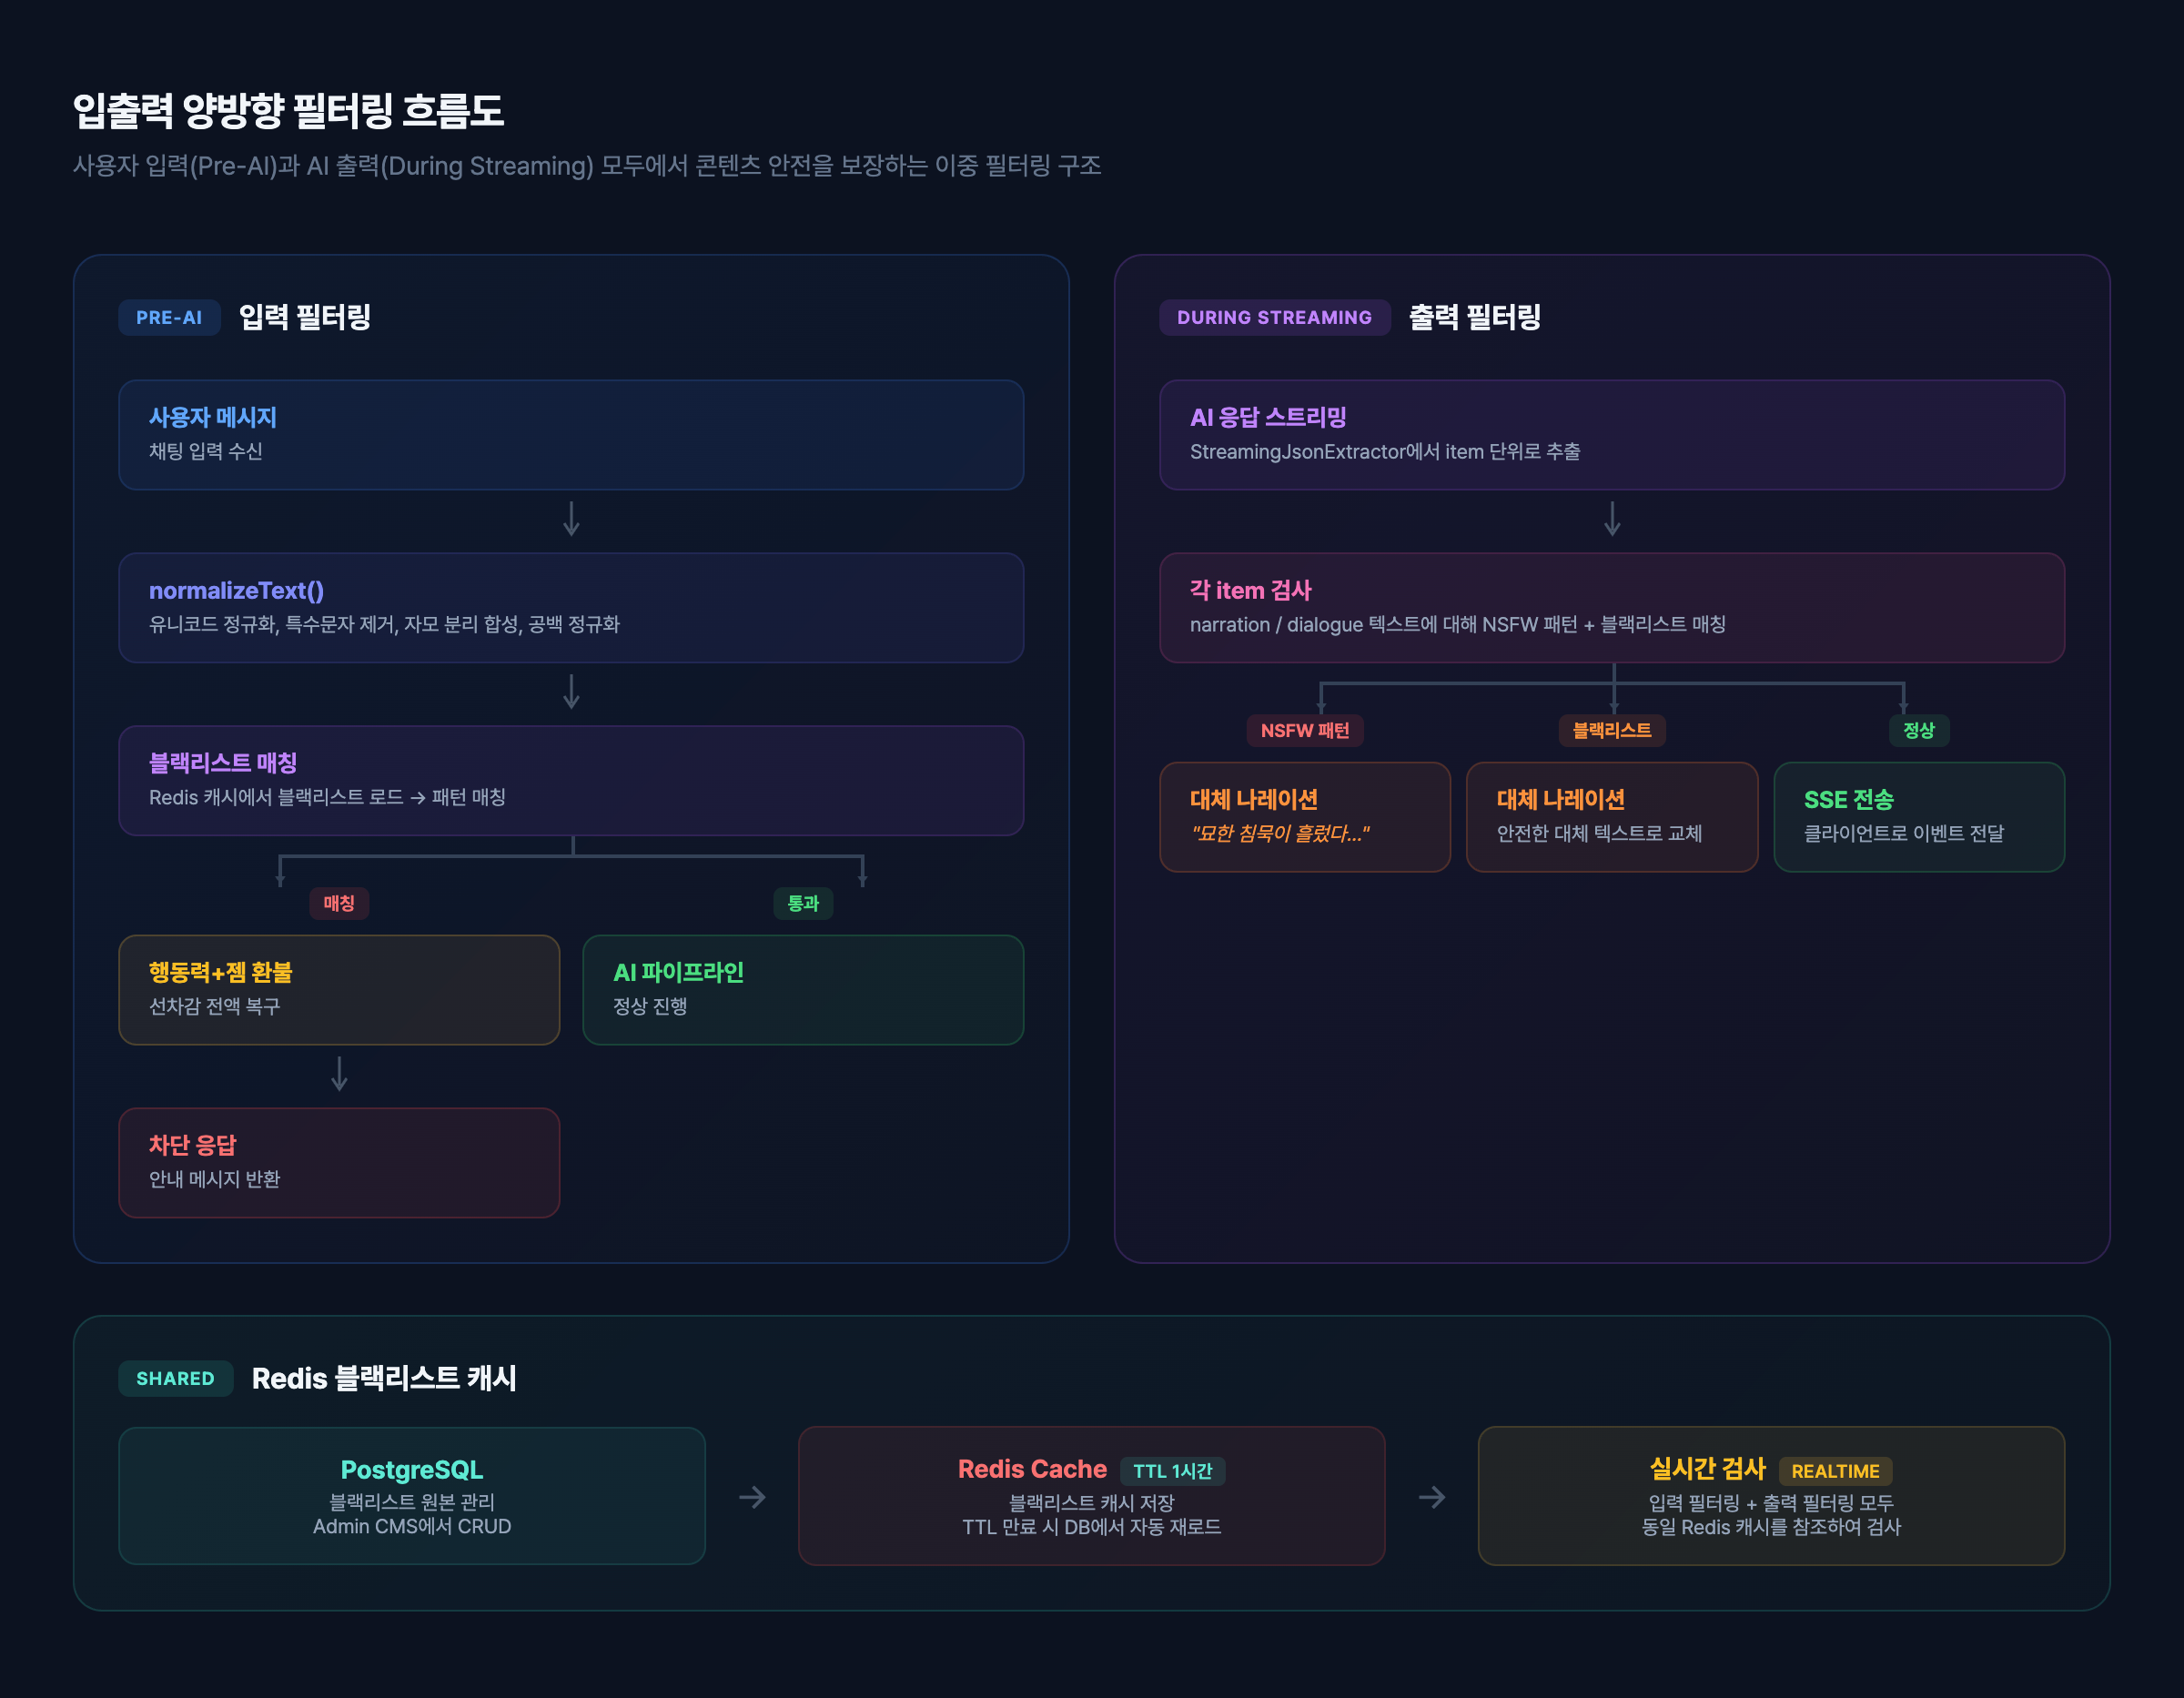Select the green 통과 branch label
2184x1698 pixels.
tap(803, 903)
